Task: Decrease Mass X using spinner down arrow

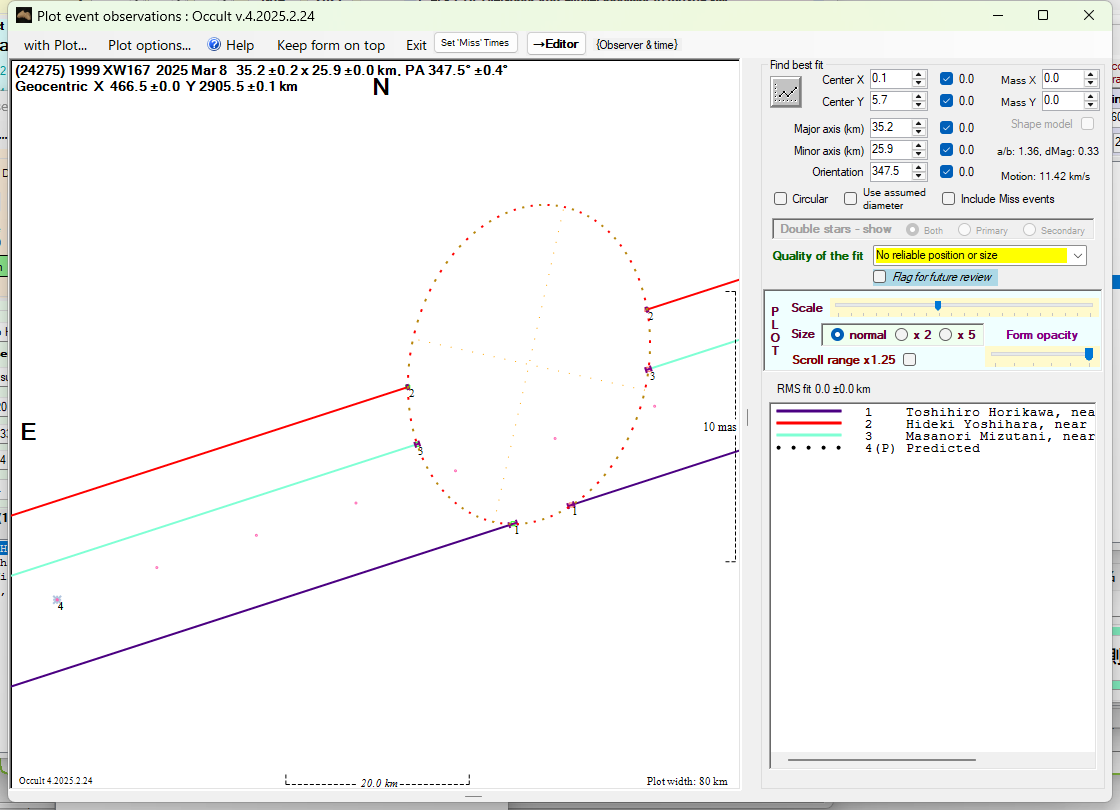Action: [1092, 83]
